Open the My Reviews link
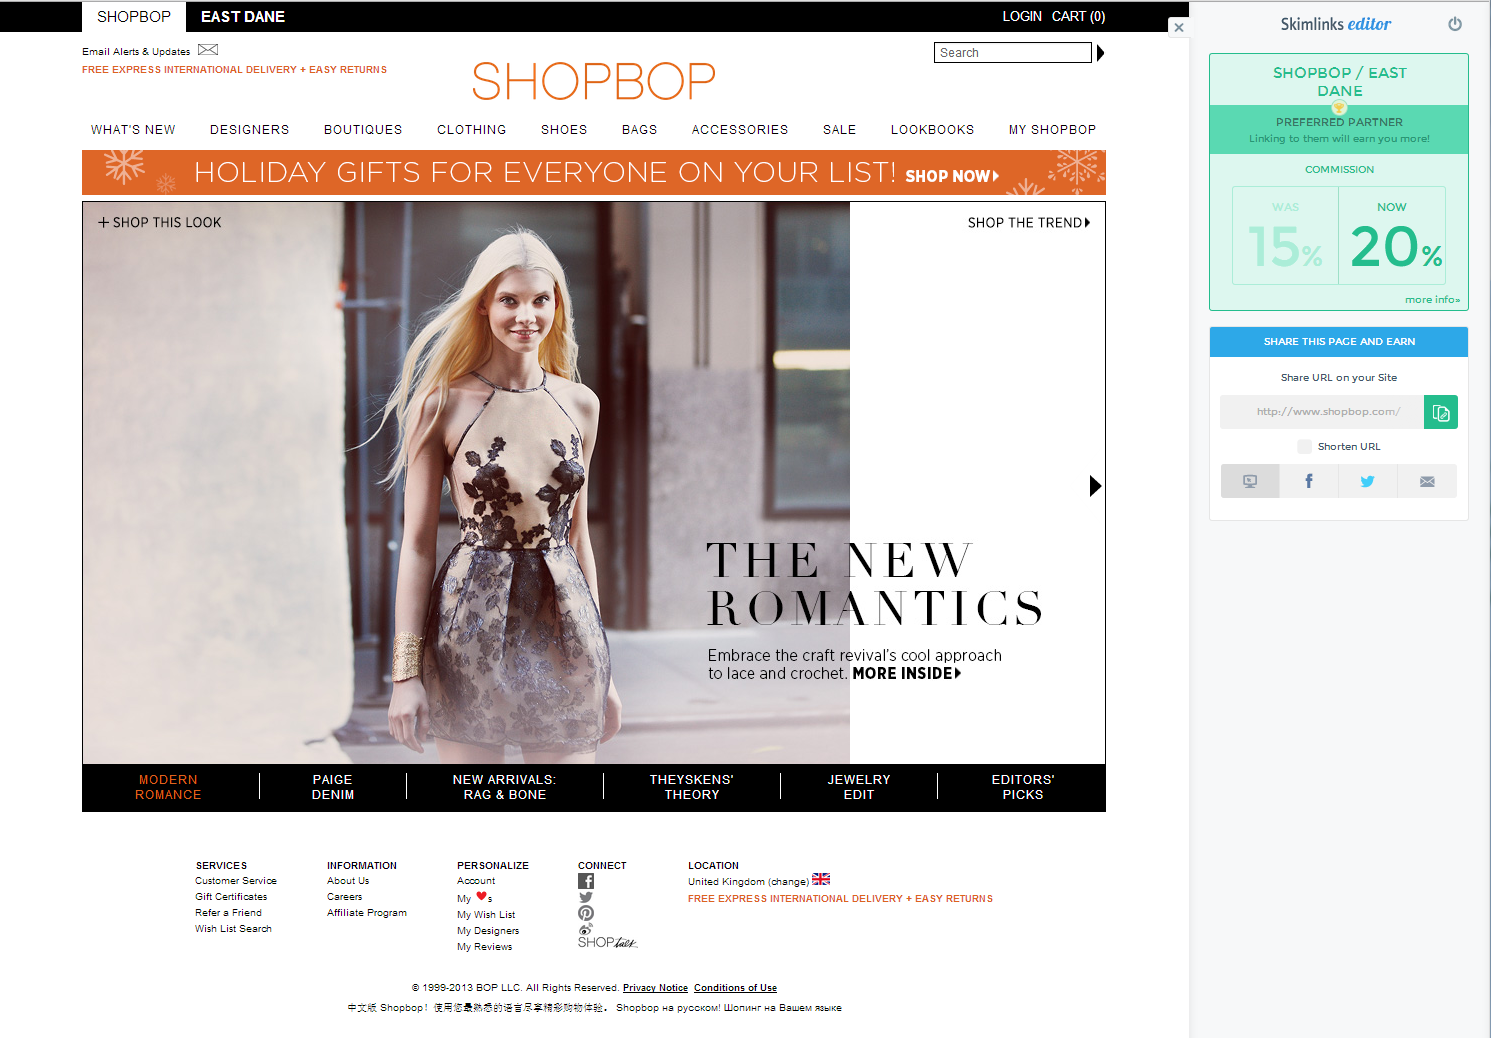Screen dimensions: 1491x1038 (485, 947)
